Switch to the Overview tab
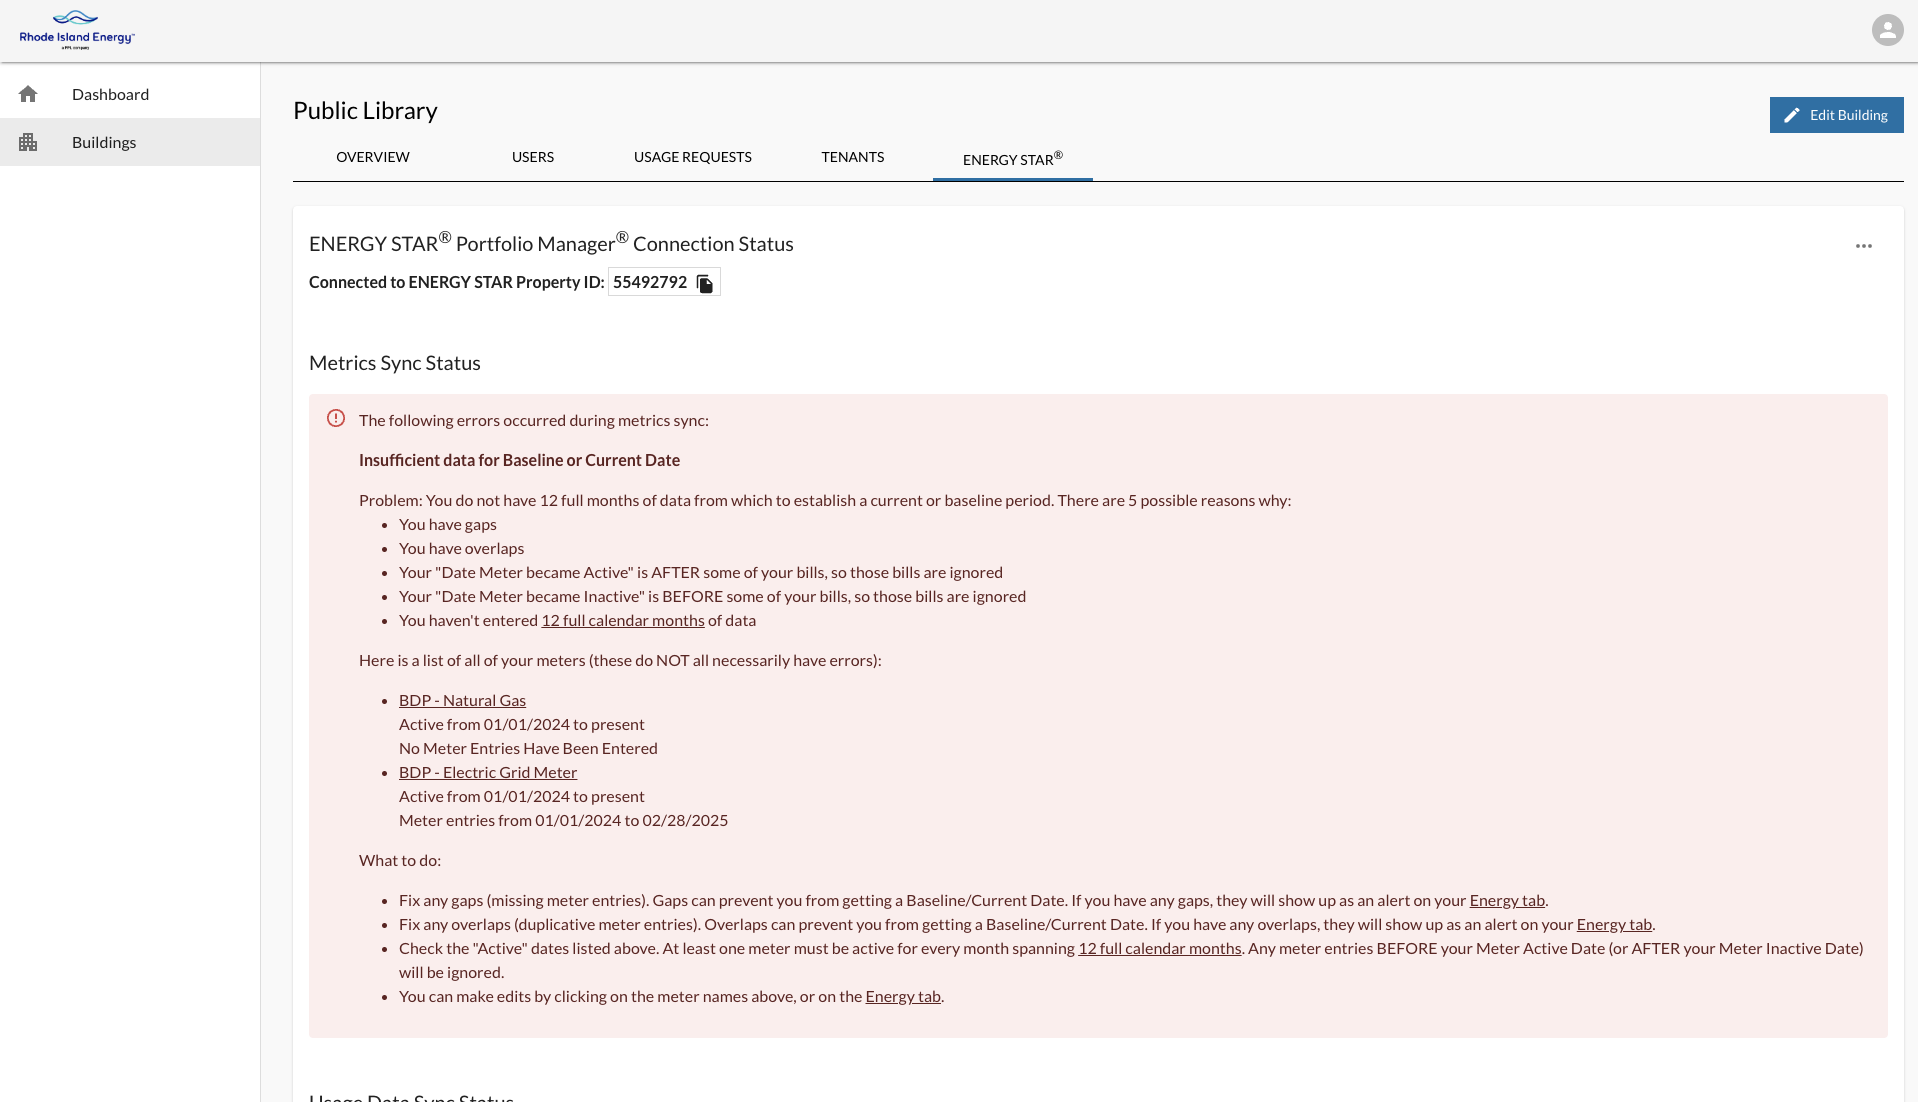This screenshot has width=1918, height=1102. pyautogui.click(x=373, y=157)
